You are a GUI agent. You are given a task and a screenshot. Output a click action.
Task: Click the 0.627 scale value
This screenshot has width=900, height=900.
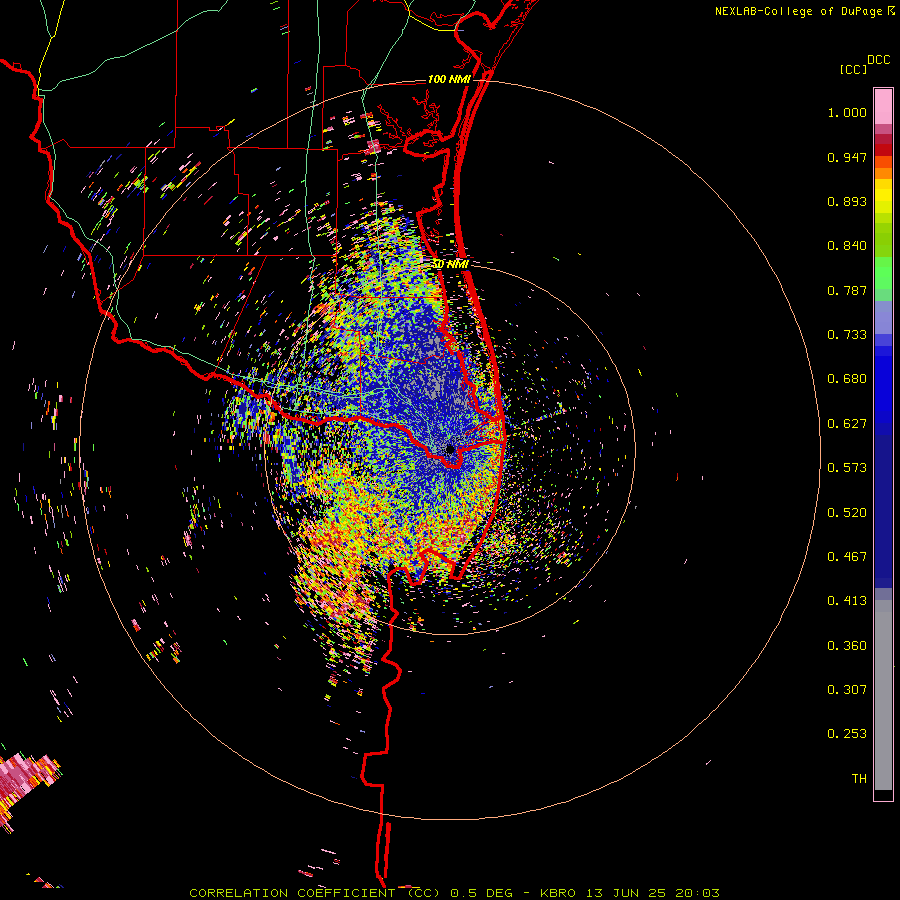pyautogui.click(x=847, y=424)
